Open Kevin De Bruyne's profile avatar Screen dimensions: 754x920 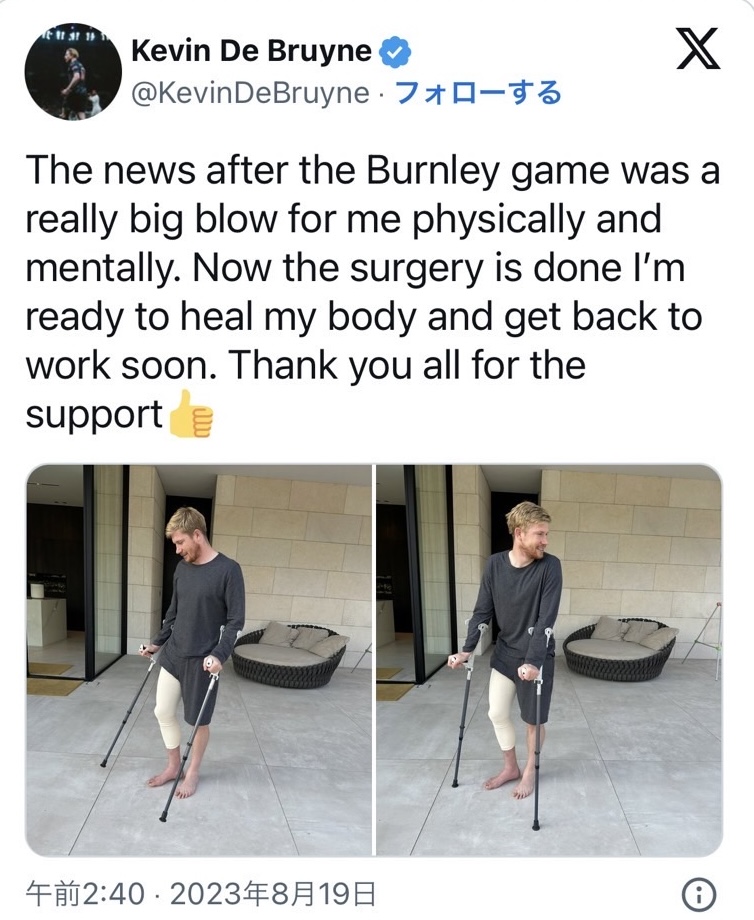[x=73, y=72]
